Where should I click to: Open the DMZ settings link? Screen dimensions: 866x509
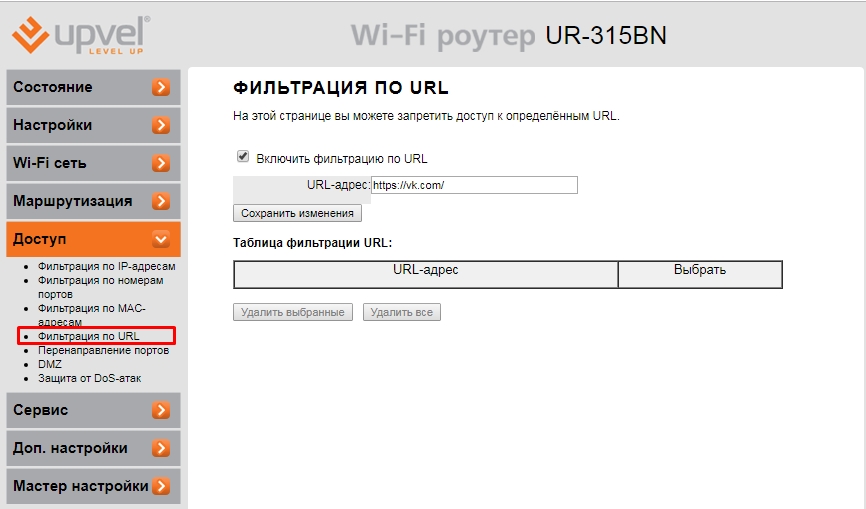pos(50,364)
